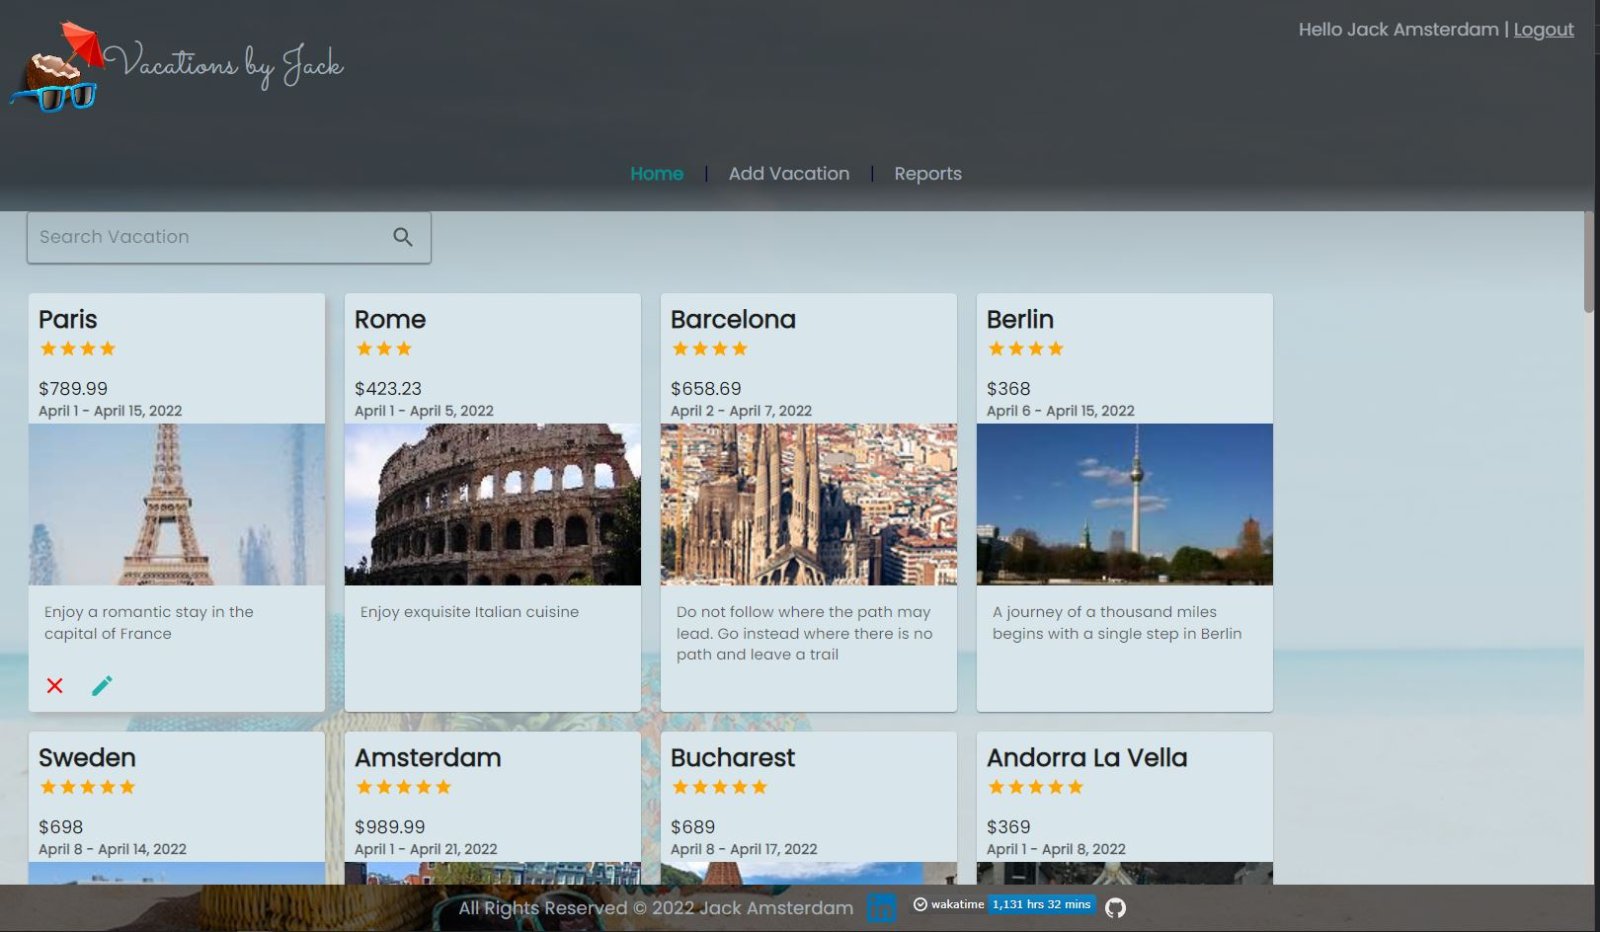Click the $698 price on Sweden
Viewport: 1600px width, 932px height.
(x=61, y=827)
